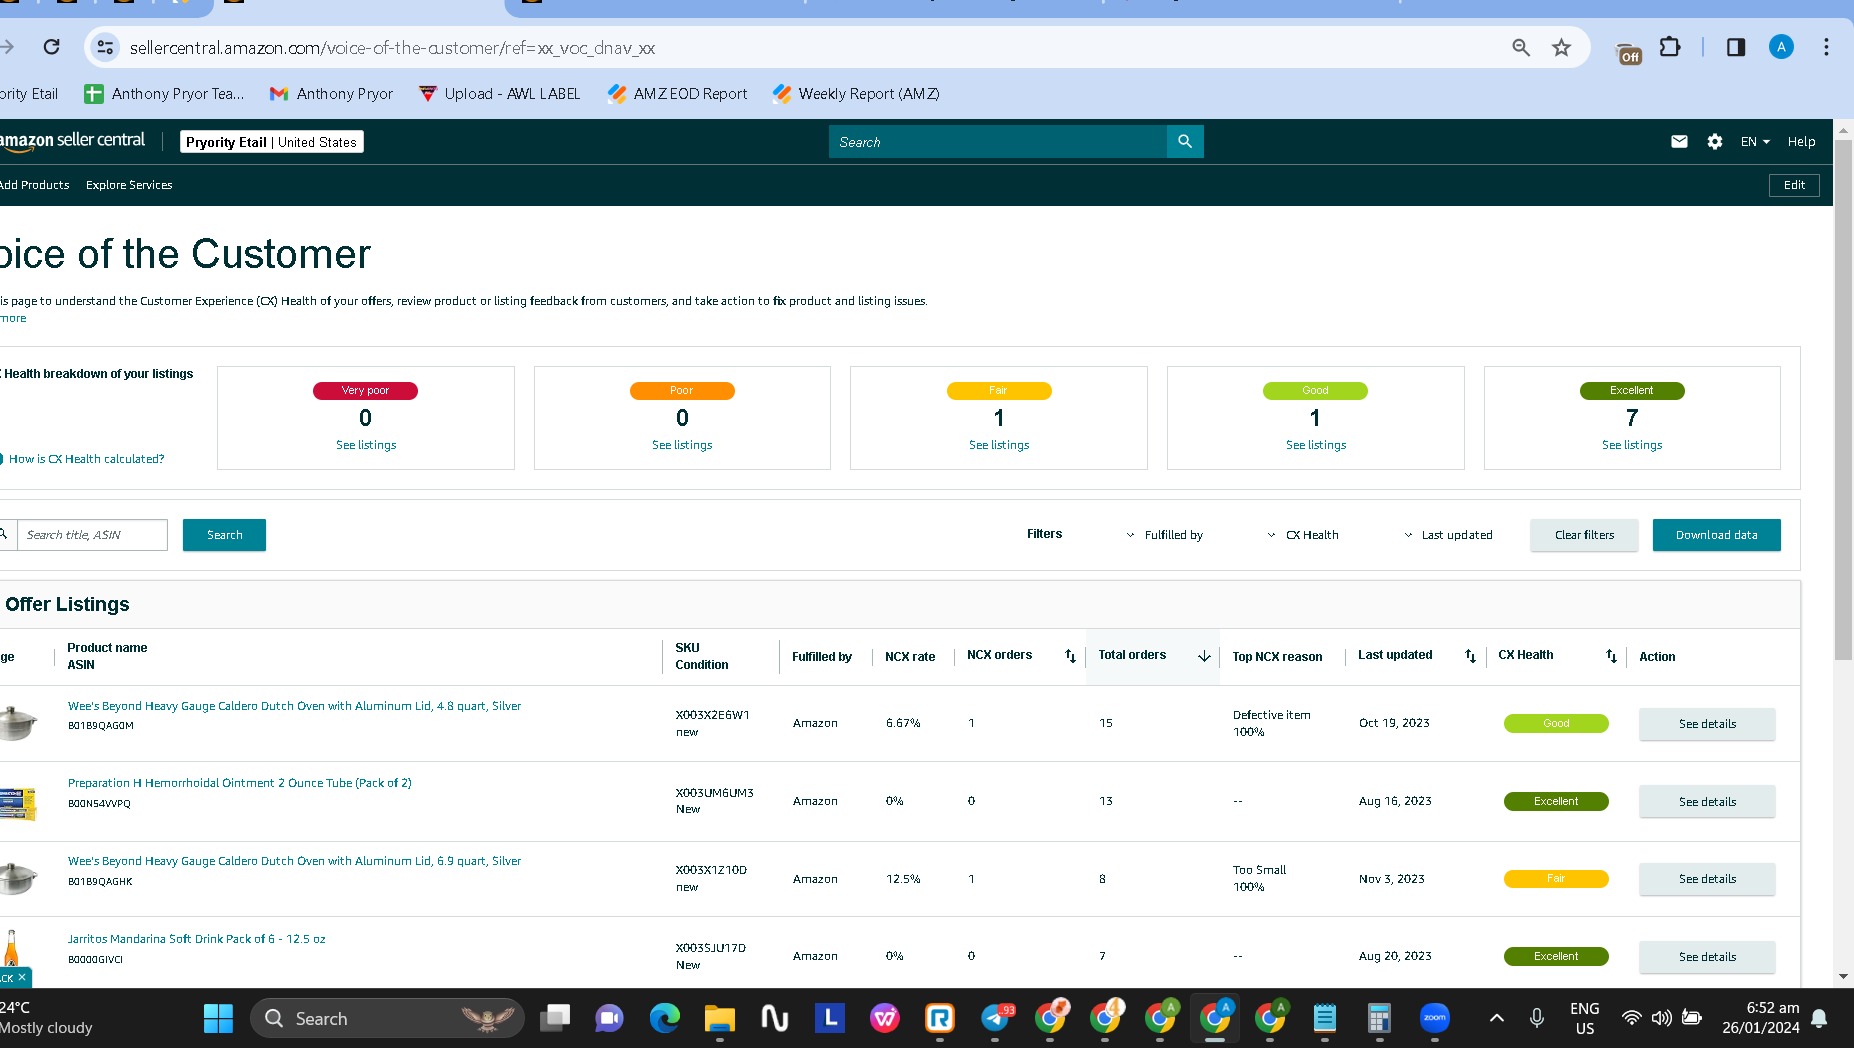Viewport: 1854px width, 1048px height.
Task: Open How is CX Health calculated link
Action: pos(86,459)
